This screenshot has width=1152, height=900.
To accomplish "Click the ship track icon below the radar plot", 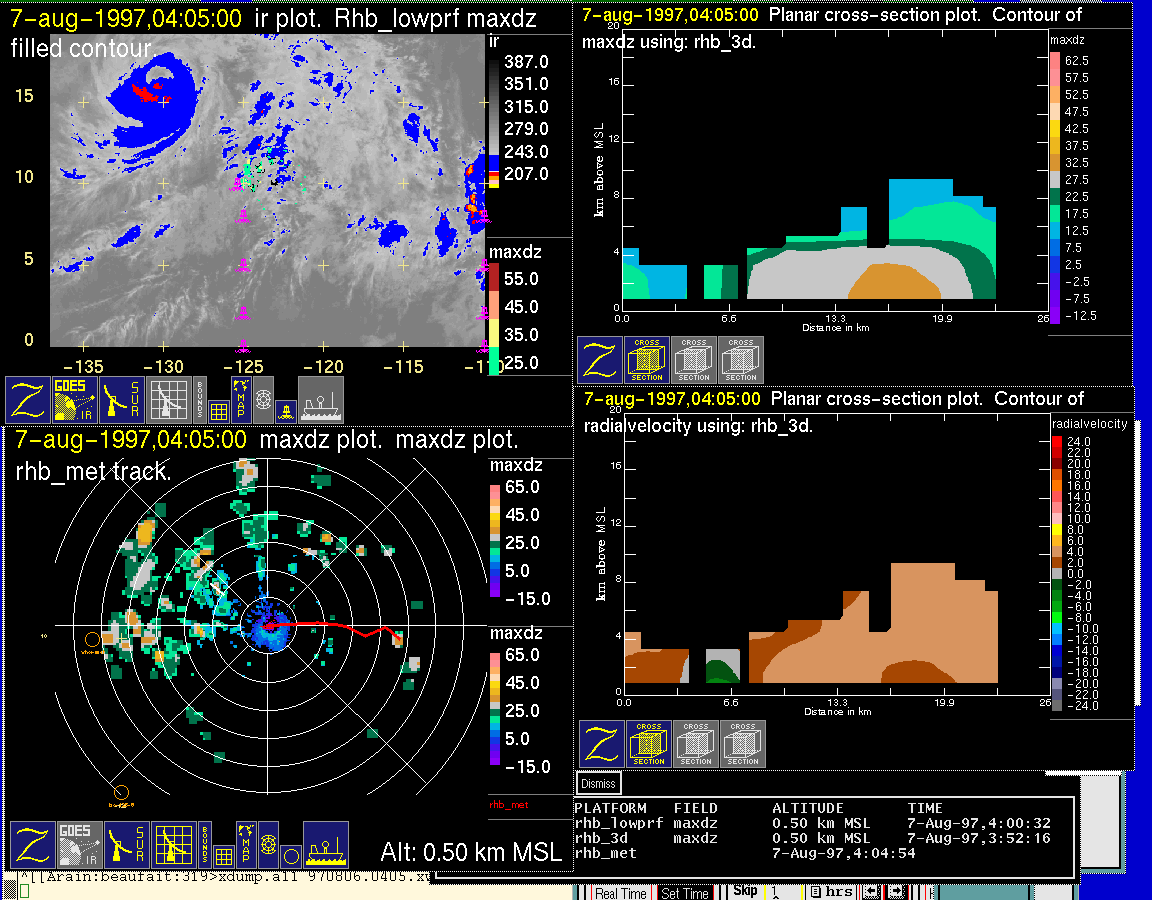I will click(x=325, y=845).
